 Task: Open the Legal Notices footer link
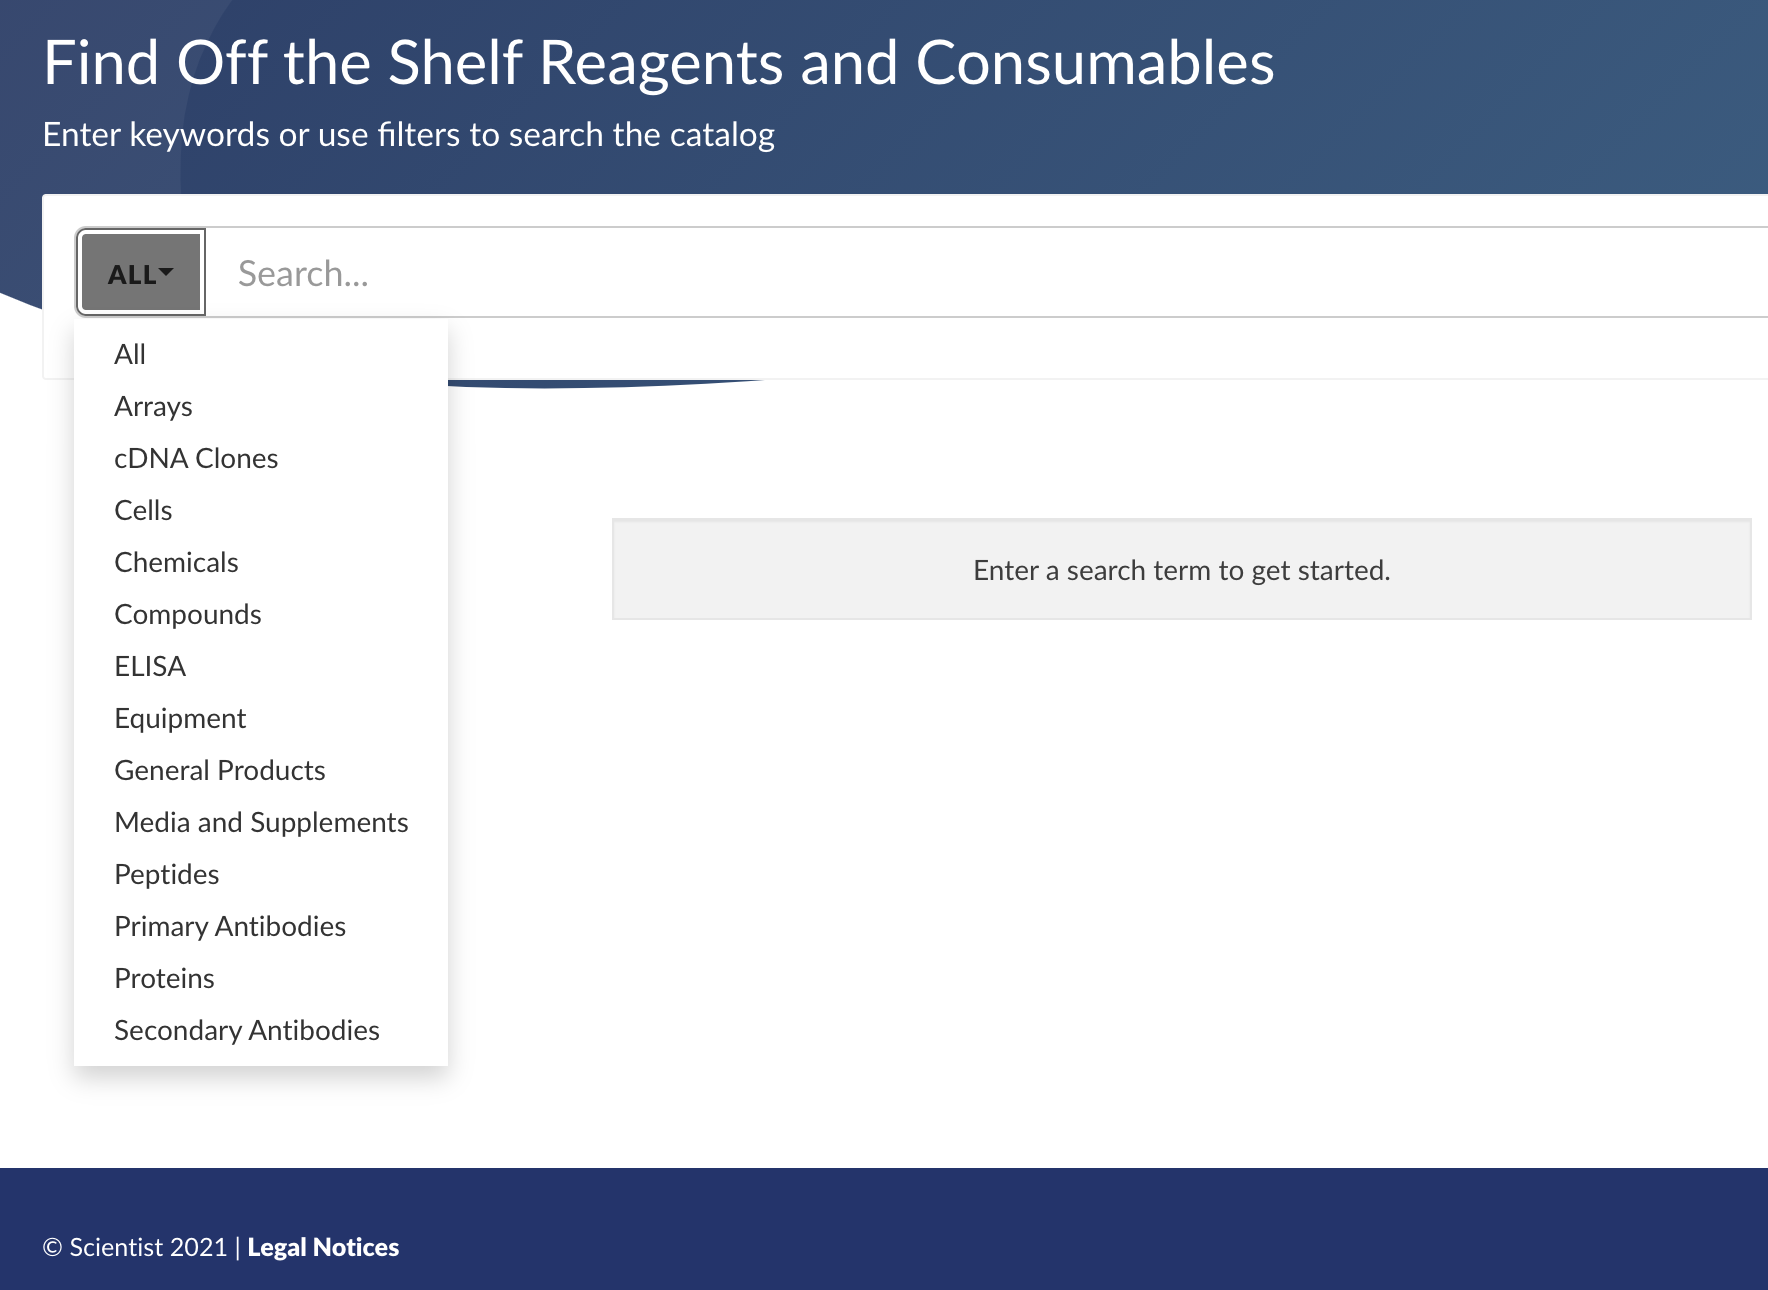[323, 1247]
